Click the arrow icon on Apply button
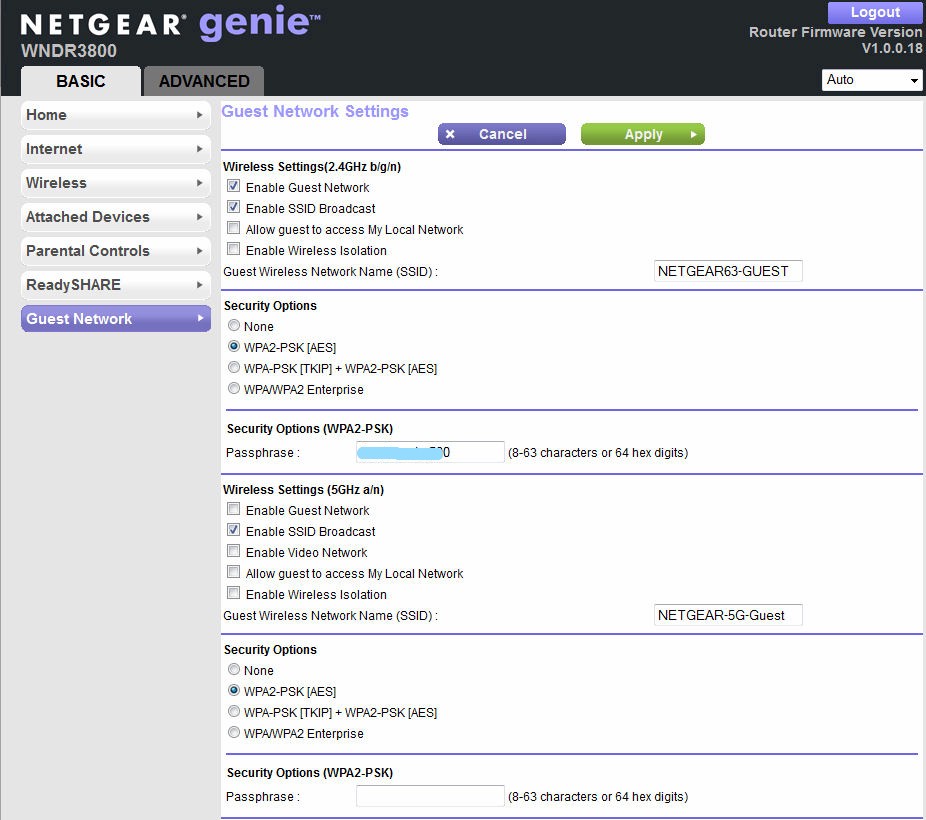The width and height of the screenshot is (926, 820). pos(693,135)
